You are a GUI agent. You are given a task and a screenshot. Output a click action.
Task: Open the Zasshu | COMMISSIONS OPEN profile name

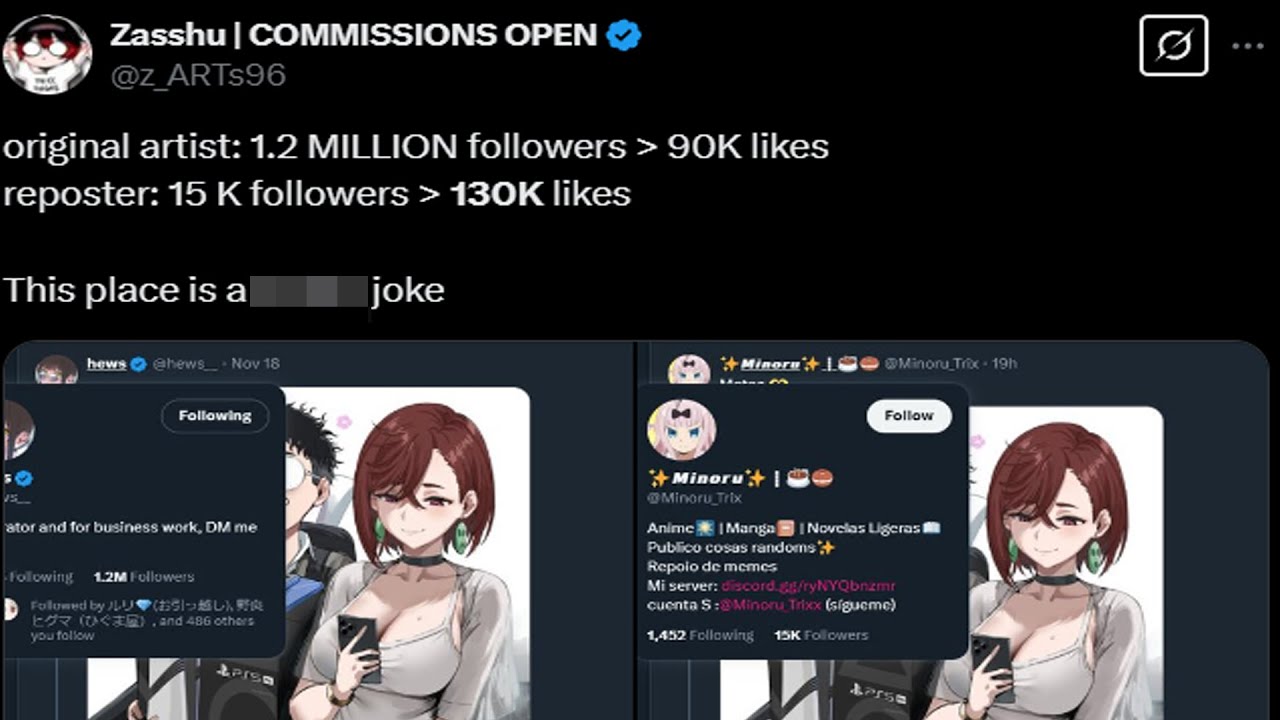click(x=353, y=36)
